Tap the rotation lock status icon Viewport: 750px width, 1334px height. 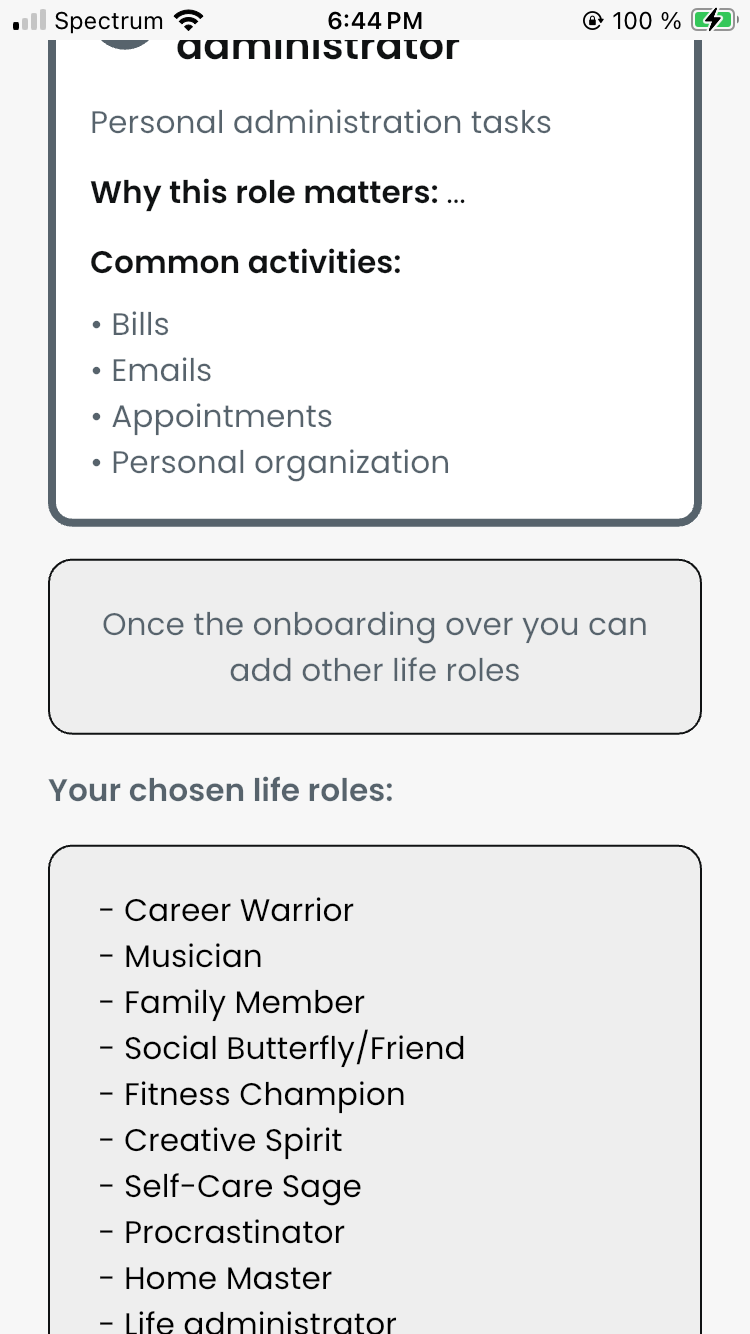pos(593,21)
